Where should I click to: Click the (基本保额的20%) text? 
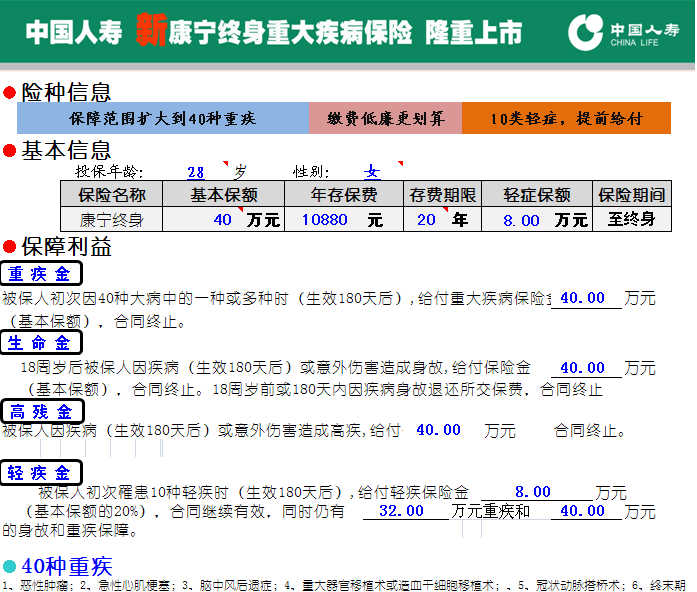pyautogui.click(x=86, y=511)
